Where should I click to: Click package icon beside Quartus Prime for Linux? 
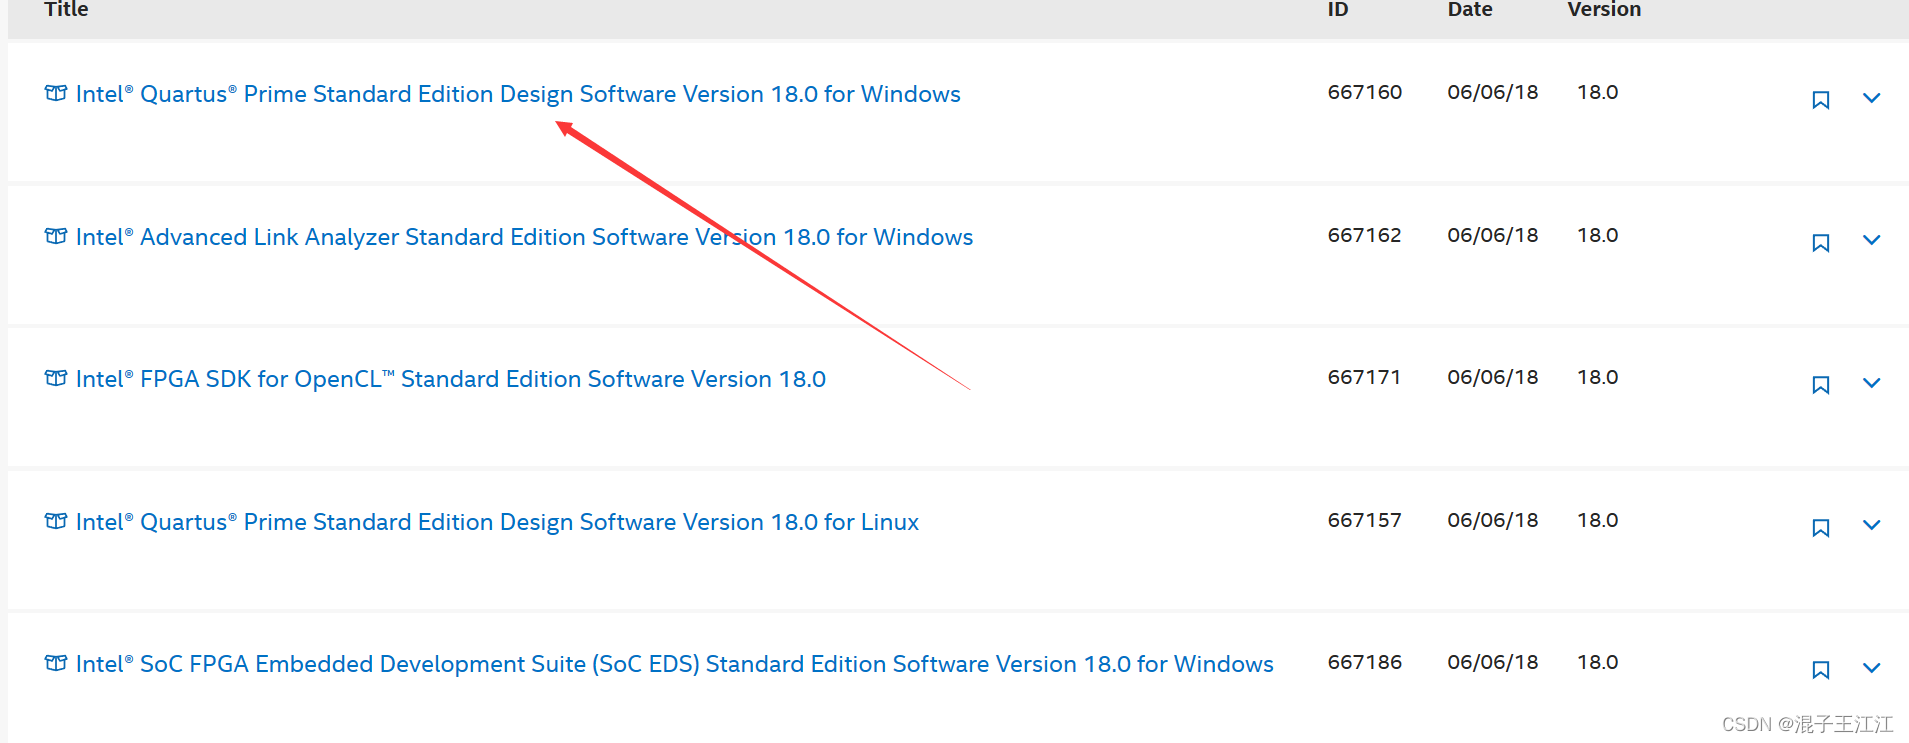point(56,521)
